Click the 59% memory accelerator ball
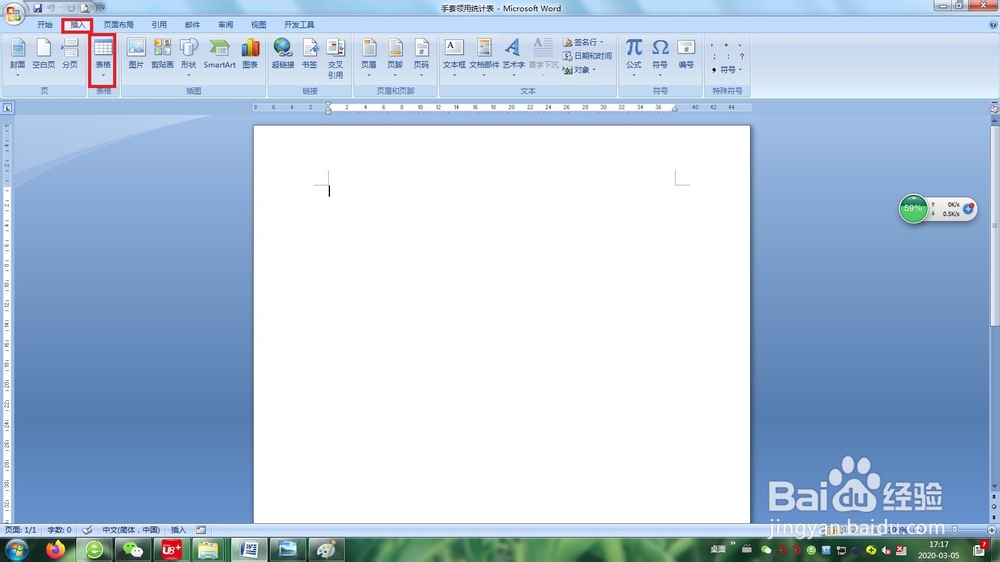 click(x=913, y=209)
